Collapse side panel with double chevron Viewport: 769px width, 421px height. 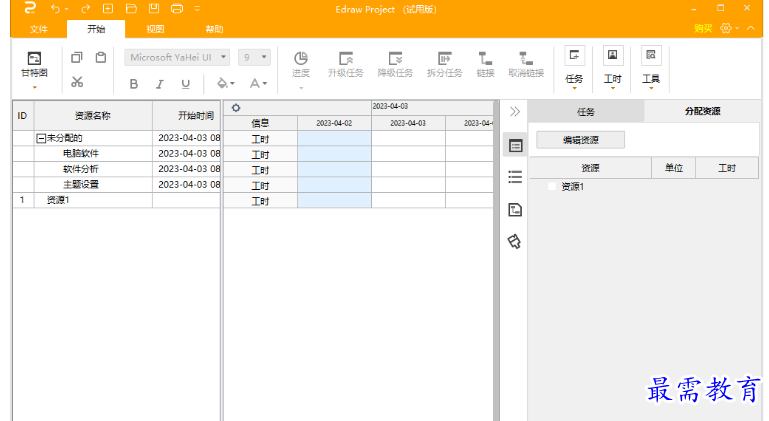[x=514, y=111]
